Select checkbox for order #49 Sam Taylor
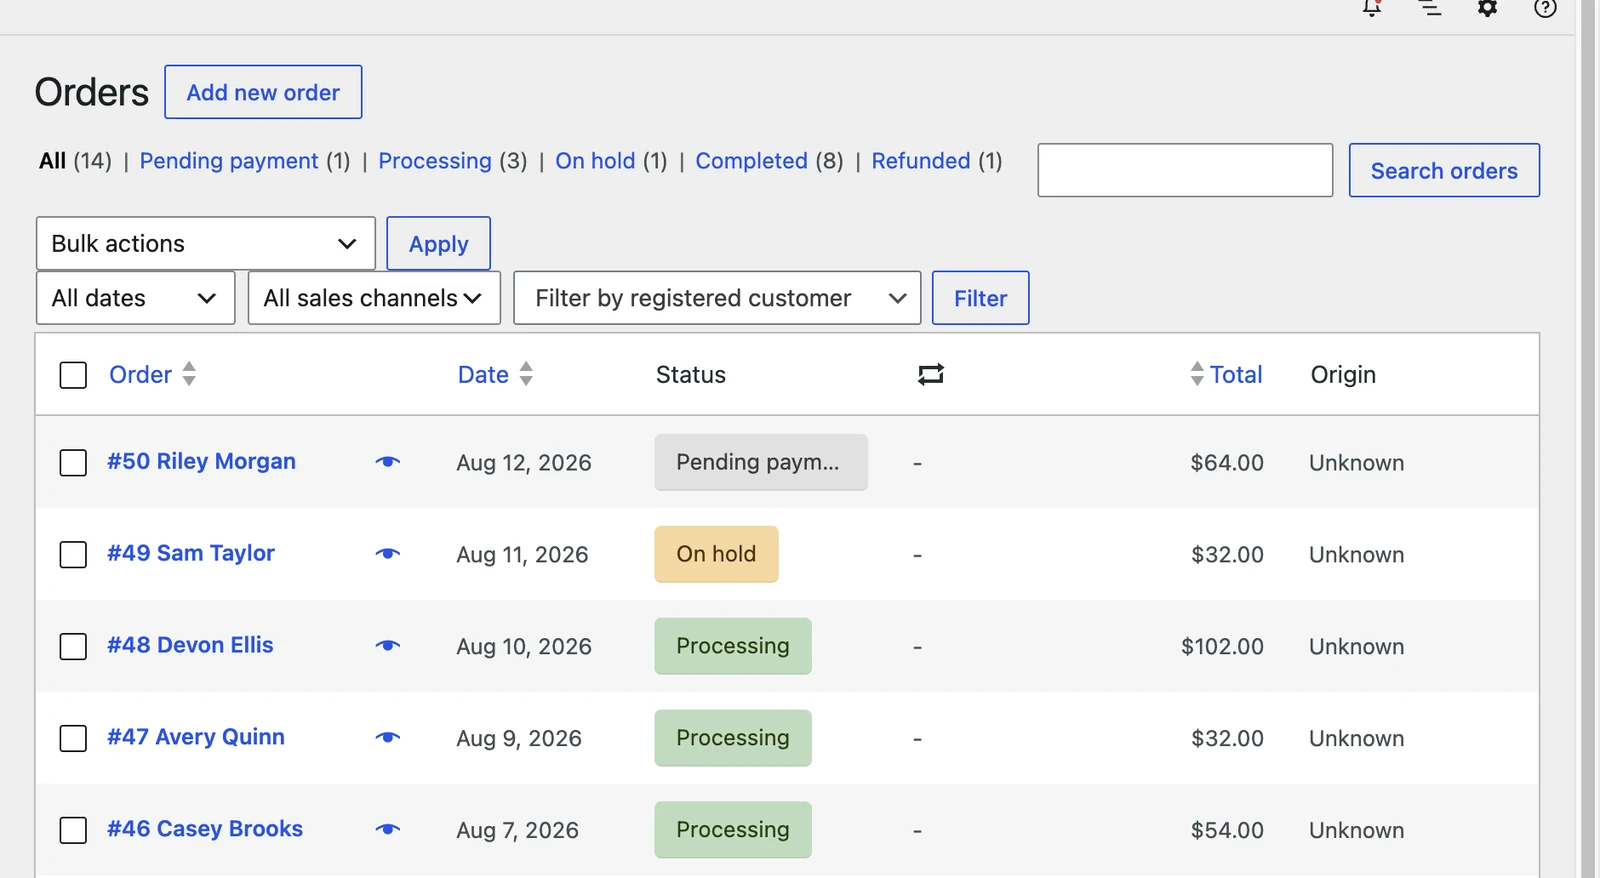Image resolution: width=1600 pixels, height=878 pixels. [73, 555]
